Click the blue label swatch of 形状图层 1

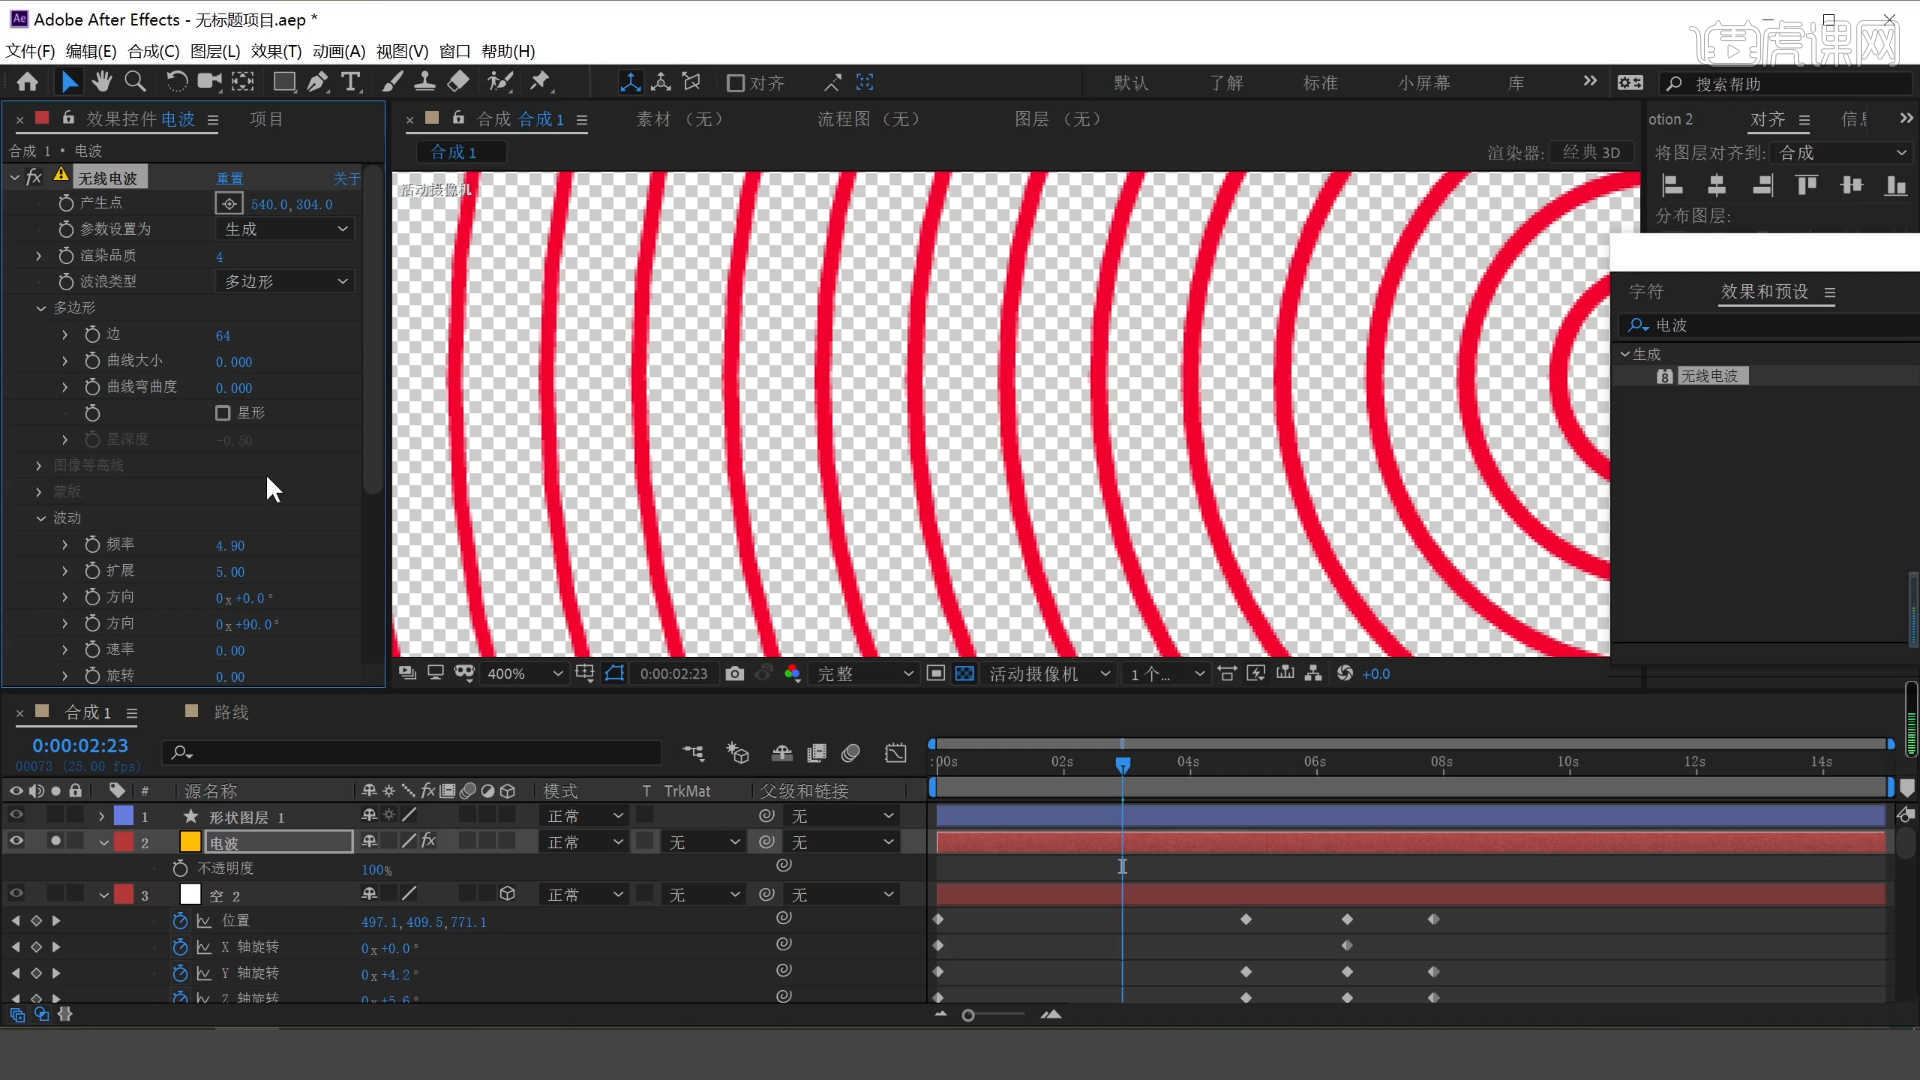tap(123, 816)
